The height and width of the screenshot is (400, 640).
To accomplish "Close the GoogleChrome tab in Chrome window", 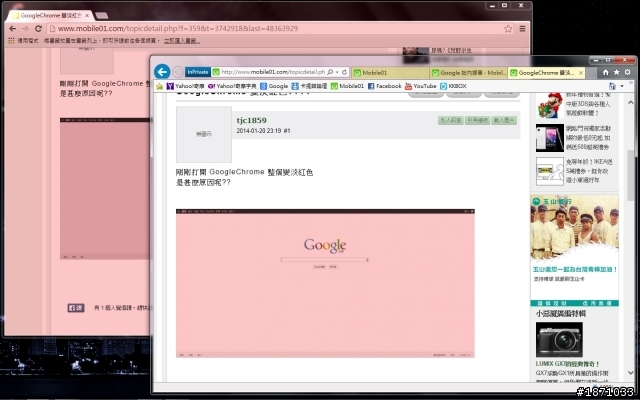I will click(87, 16).
